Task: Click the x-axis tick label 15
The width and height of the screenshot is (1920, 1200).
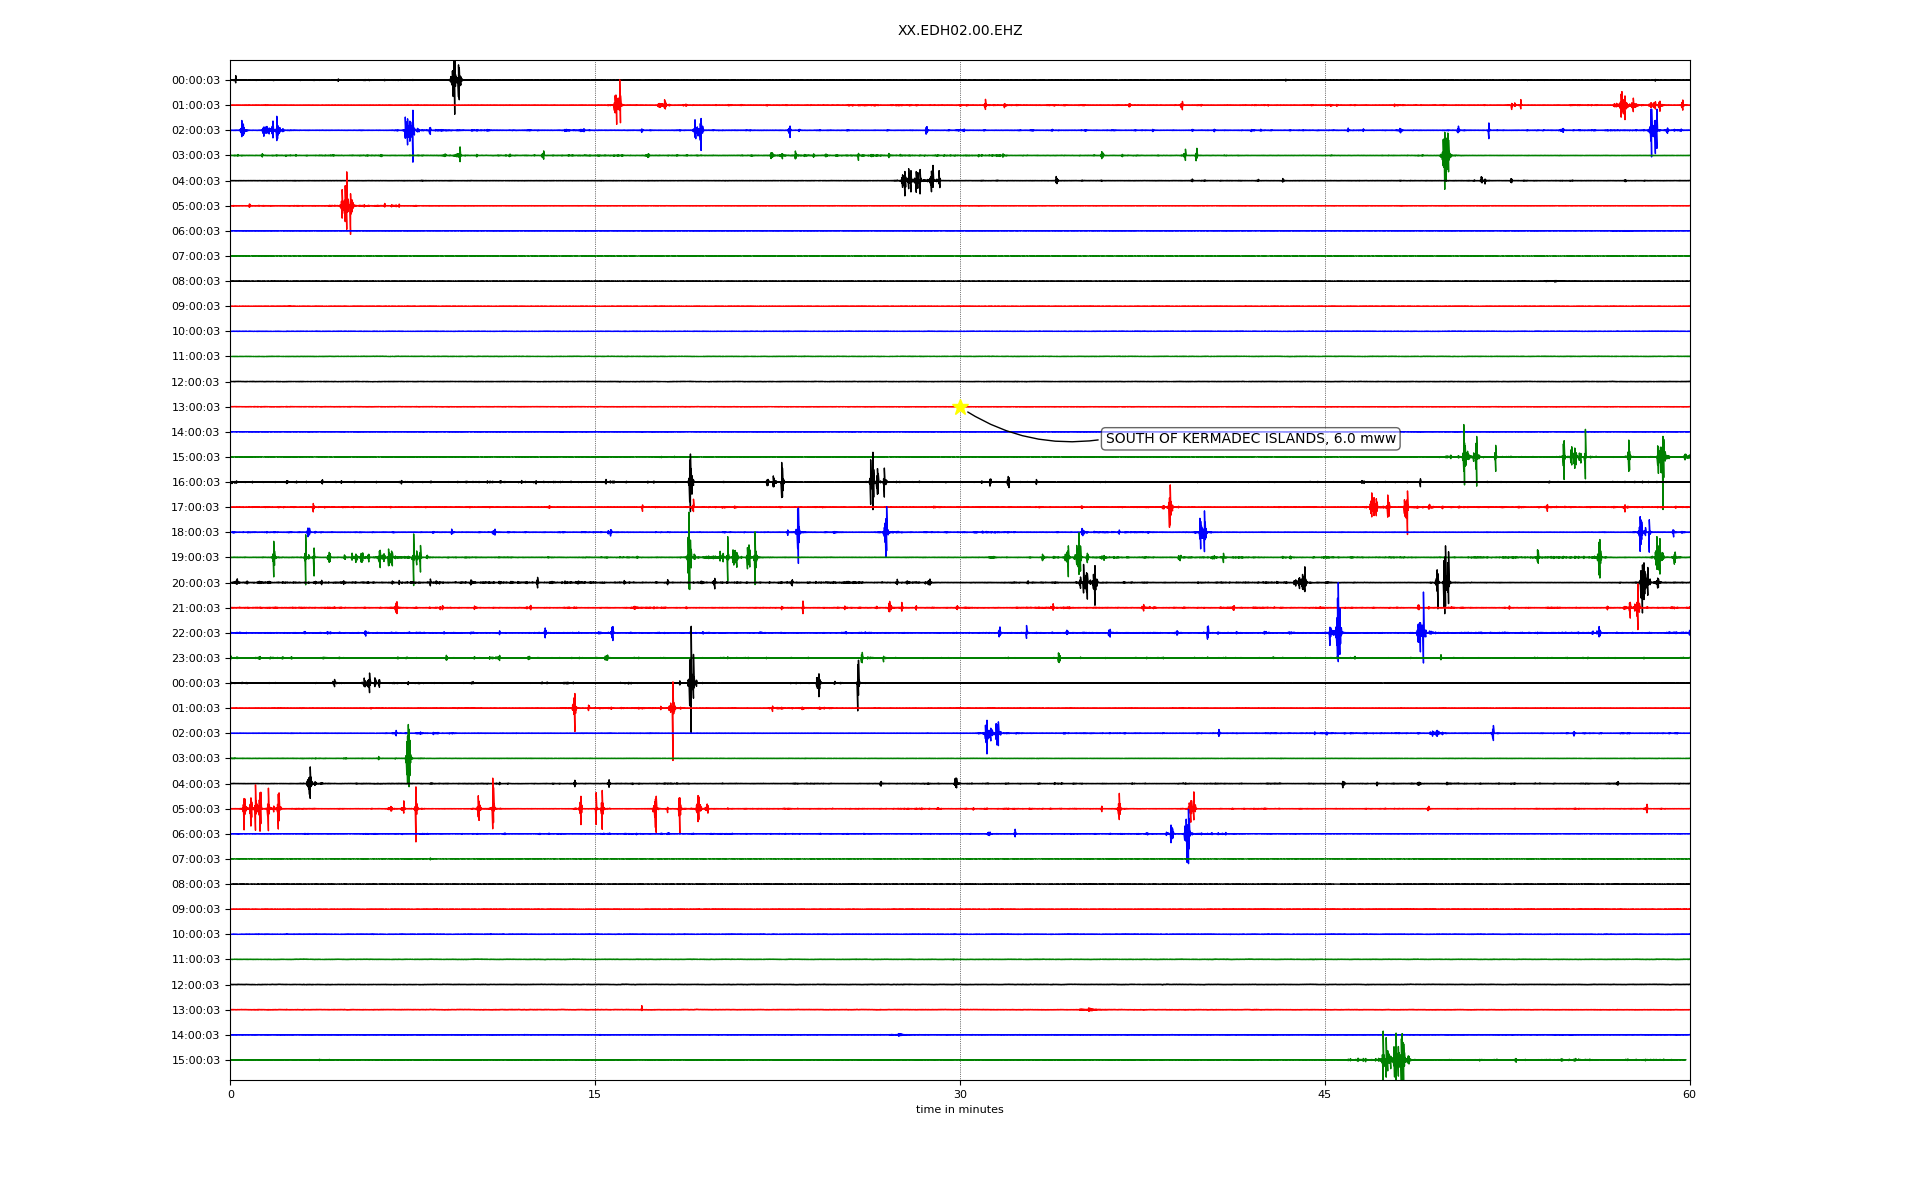Action: pyautogui.click(x=595, y=1094)
